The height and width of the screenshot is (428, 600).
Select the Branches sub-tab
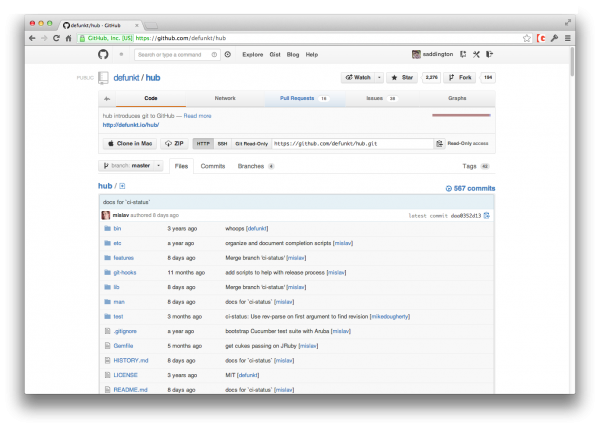pos(256,166)
